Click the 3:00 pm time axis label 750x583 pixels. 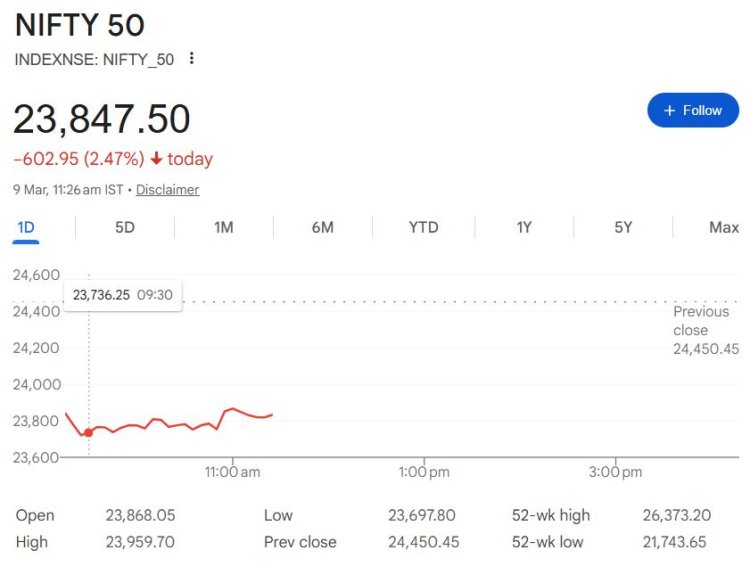click(x=615, y=471)
